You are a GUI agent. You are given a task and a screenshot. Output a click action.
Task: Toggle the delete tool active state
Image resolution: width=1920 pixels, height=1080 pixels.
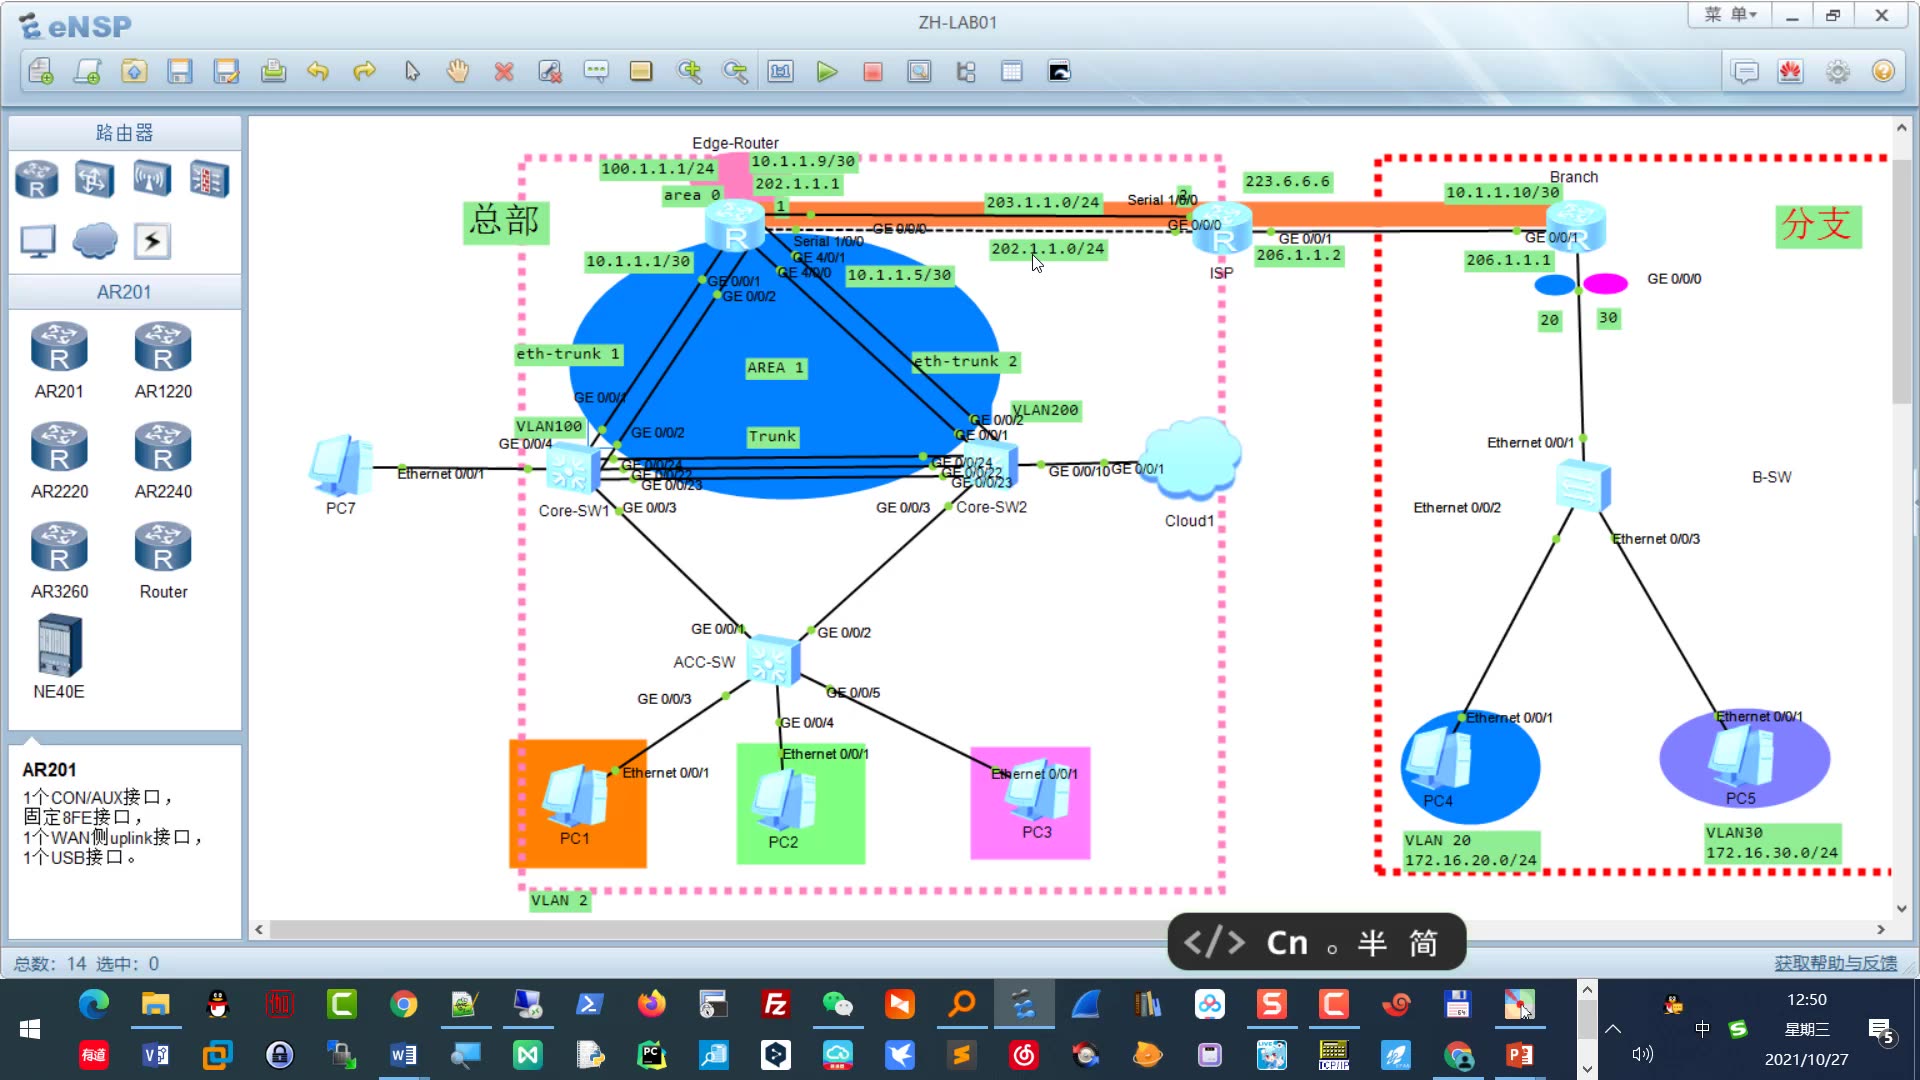click(x=504, y=71)
